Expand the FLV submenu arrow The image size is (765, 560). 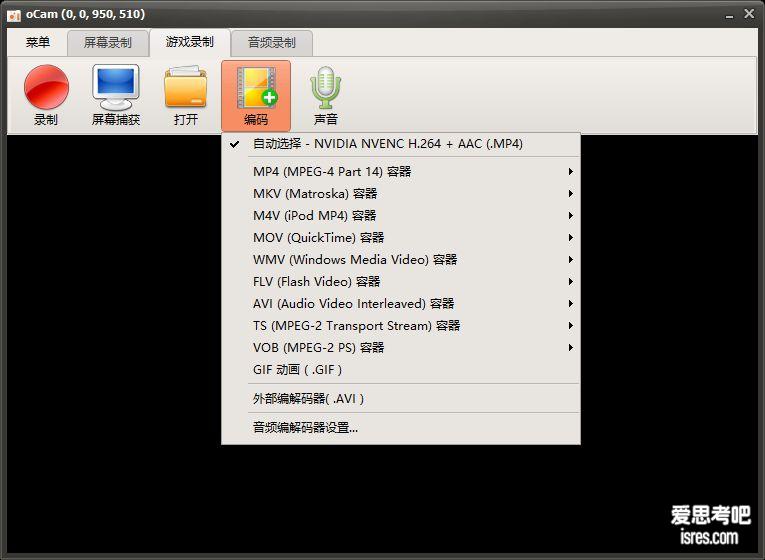pyautogui.click(x=570, y=281)
